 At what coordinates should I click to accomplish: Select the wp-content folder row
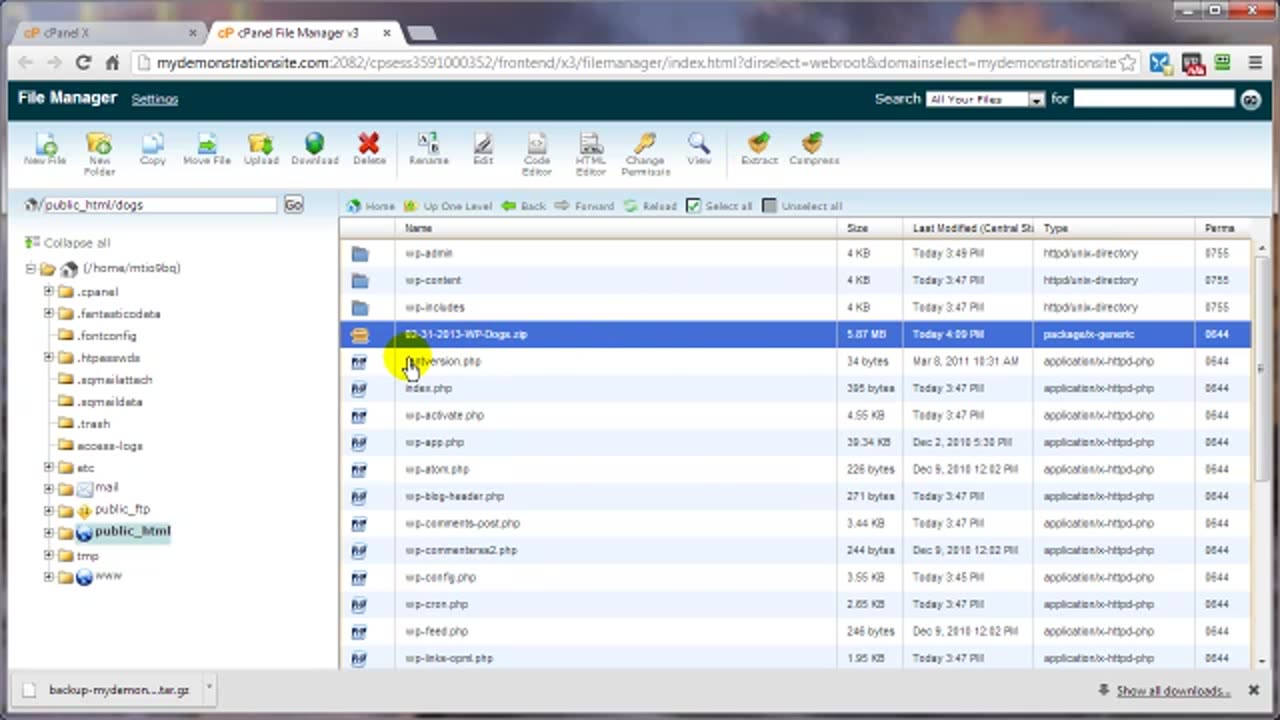pos(795,281)
